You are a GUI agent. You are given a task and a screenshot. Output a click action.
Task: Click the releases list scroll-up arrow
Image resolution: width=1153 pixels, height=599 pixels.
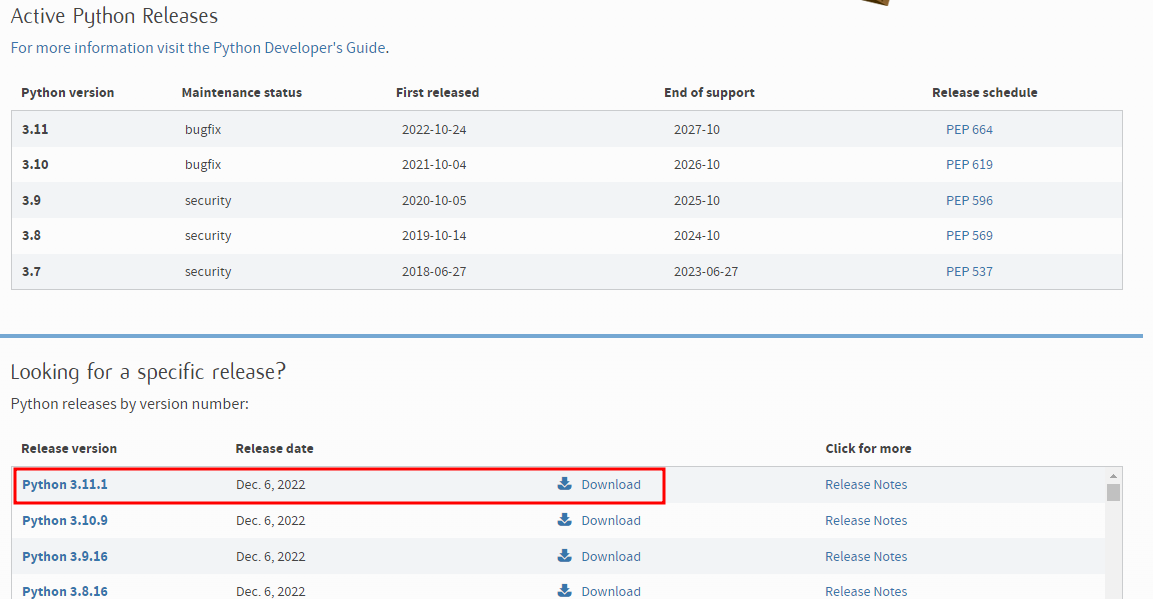[1113, 476]
